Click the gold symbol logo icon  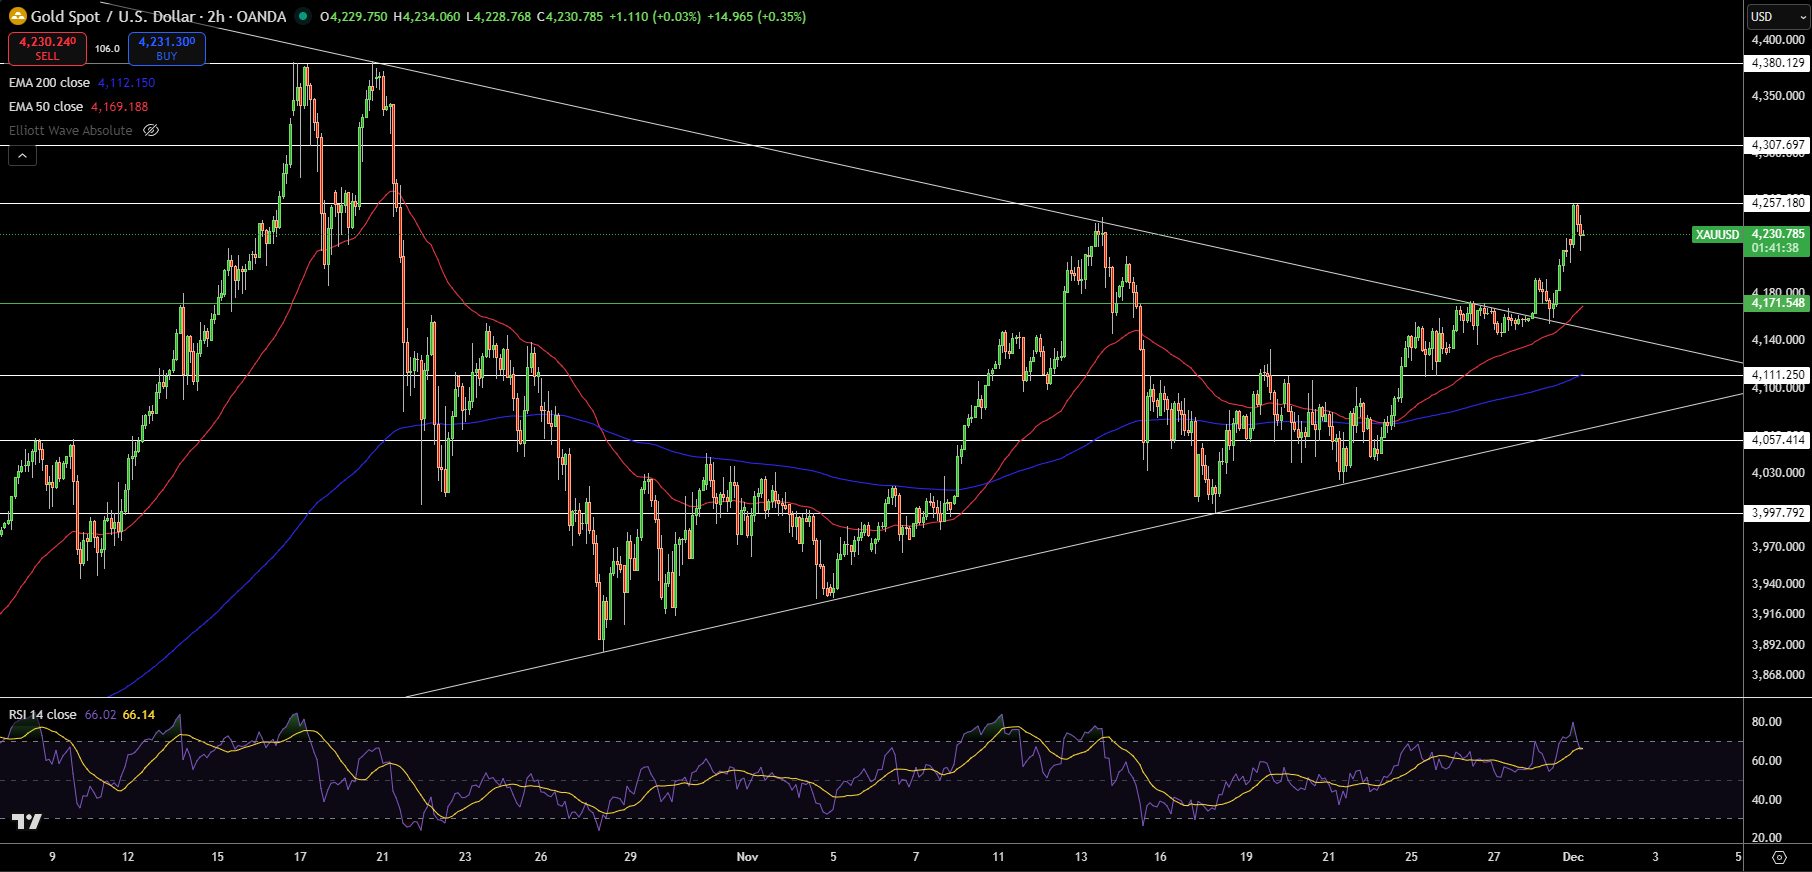pos(17,16)
